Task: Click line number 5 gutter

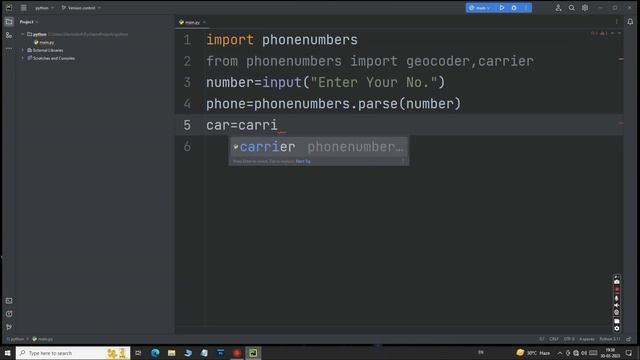Action: [187, 125]
